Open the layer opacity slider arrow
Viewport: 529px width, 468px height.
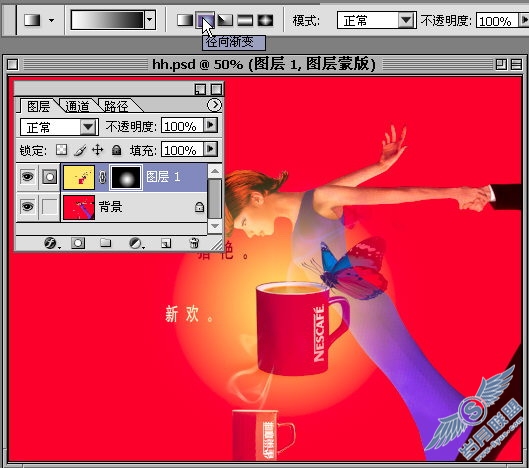point(211,125)
